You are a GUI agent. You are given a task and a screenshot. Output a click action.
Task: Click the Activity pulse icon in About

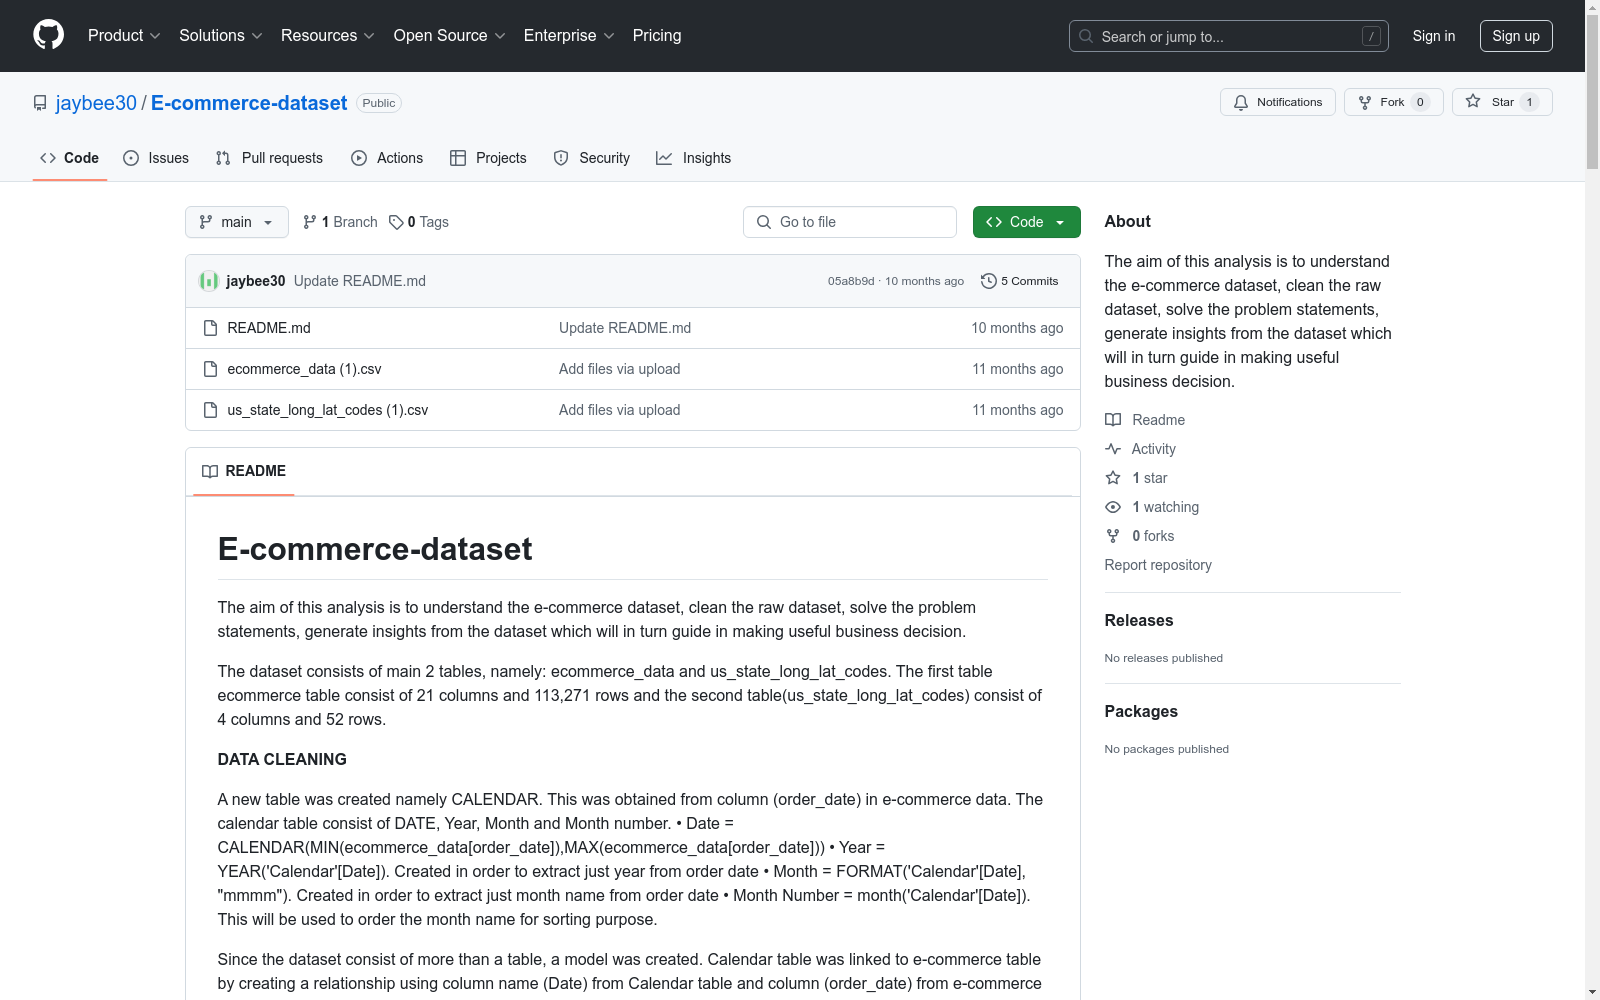pos(1113,449)
